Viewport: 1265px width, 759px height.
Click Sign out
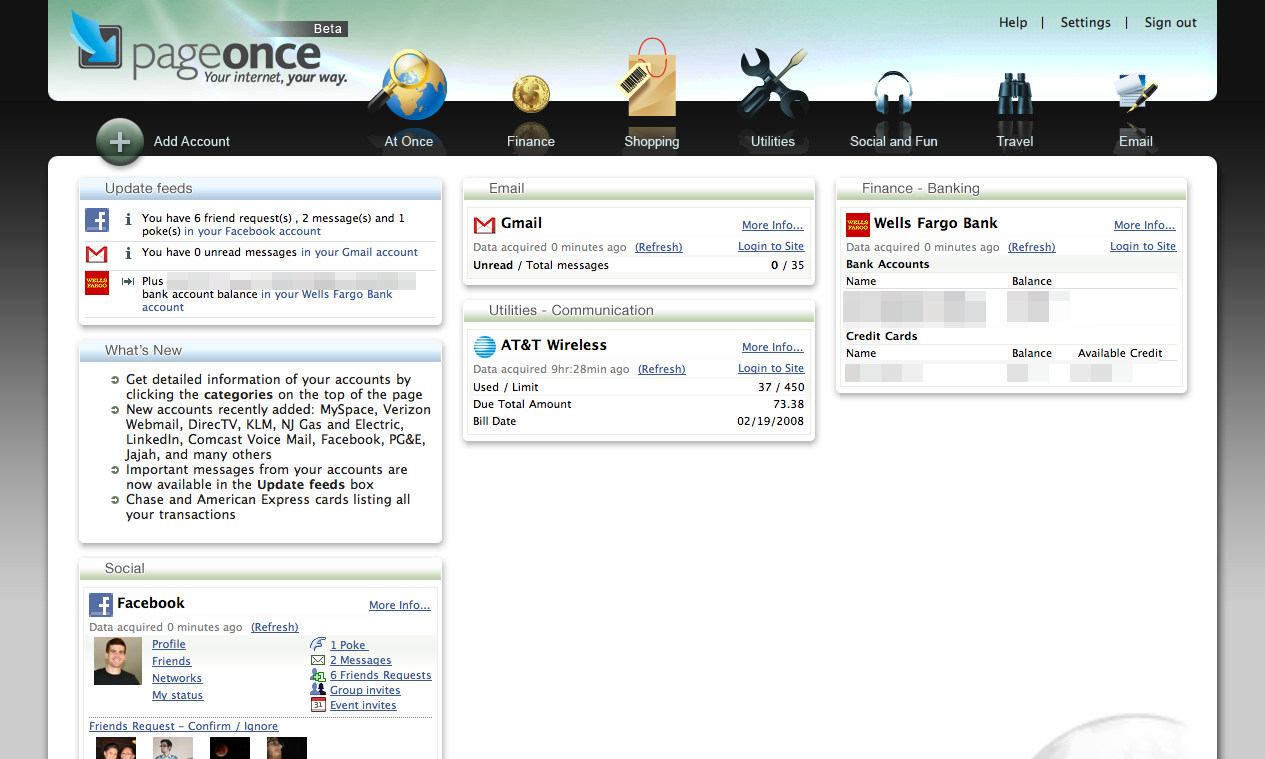pyautogui.click(x=1171, y=22)
